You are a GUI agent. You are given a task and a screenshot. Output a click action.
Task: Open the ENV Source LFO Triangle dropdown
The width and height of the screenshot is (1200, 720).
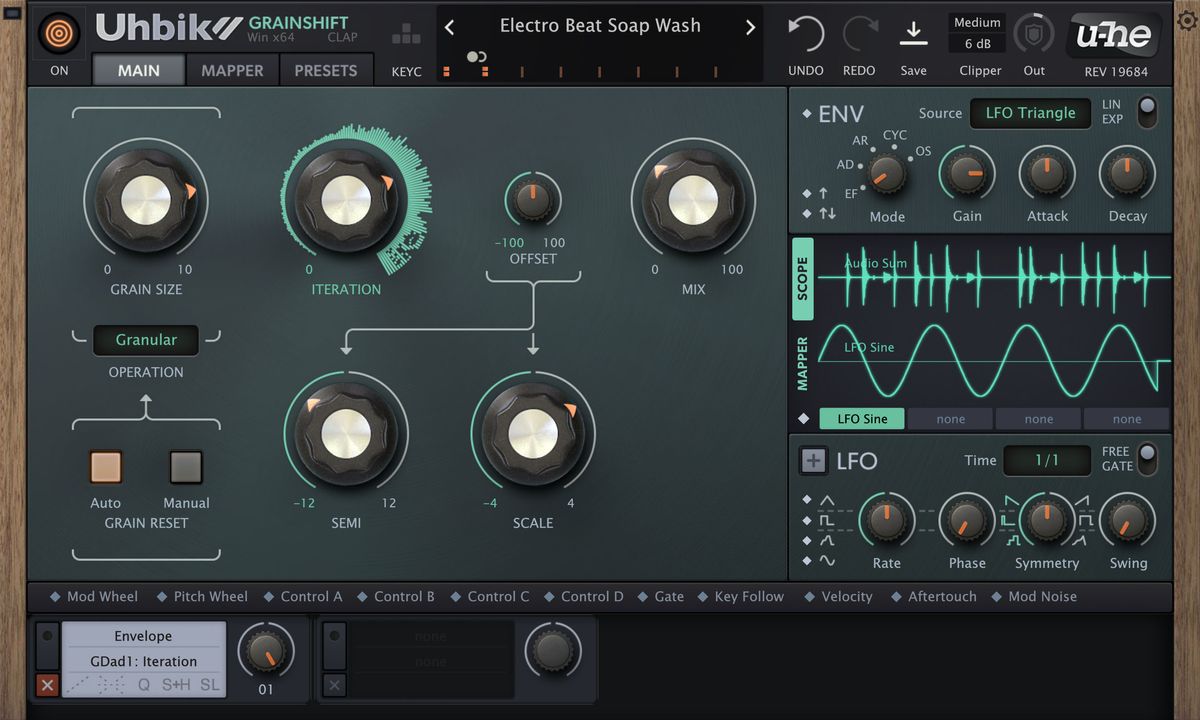point(1030,113)
